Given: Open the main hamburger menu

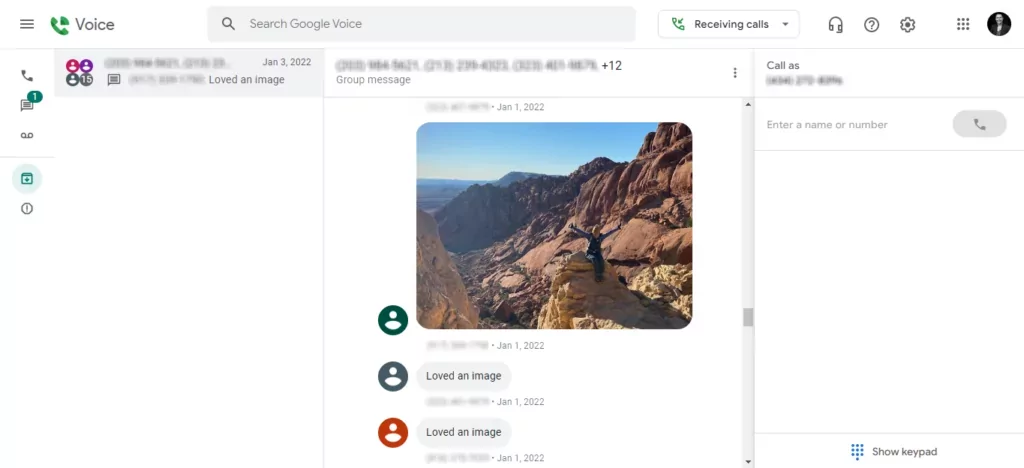Looking at the screenshot, I should pos(27,24).
